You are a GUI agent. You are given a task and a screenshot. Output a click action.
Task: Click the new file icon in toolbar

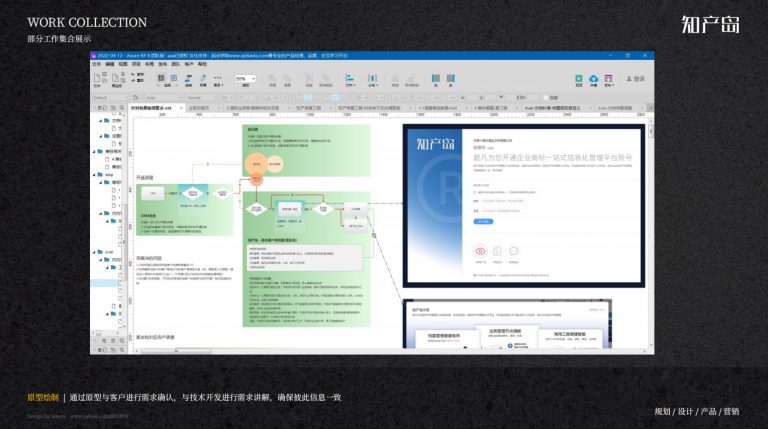97,78
